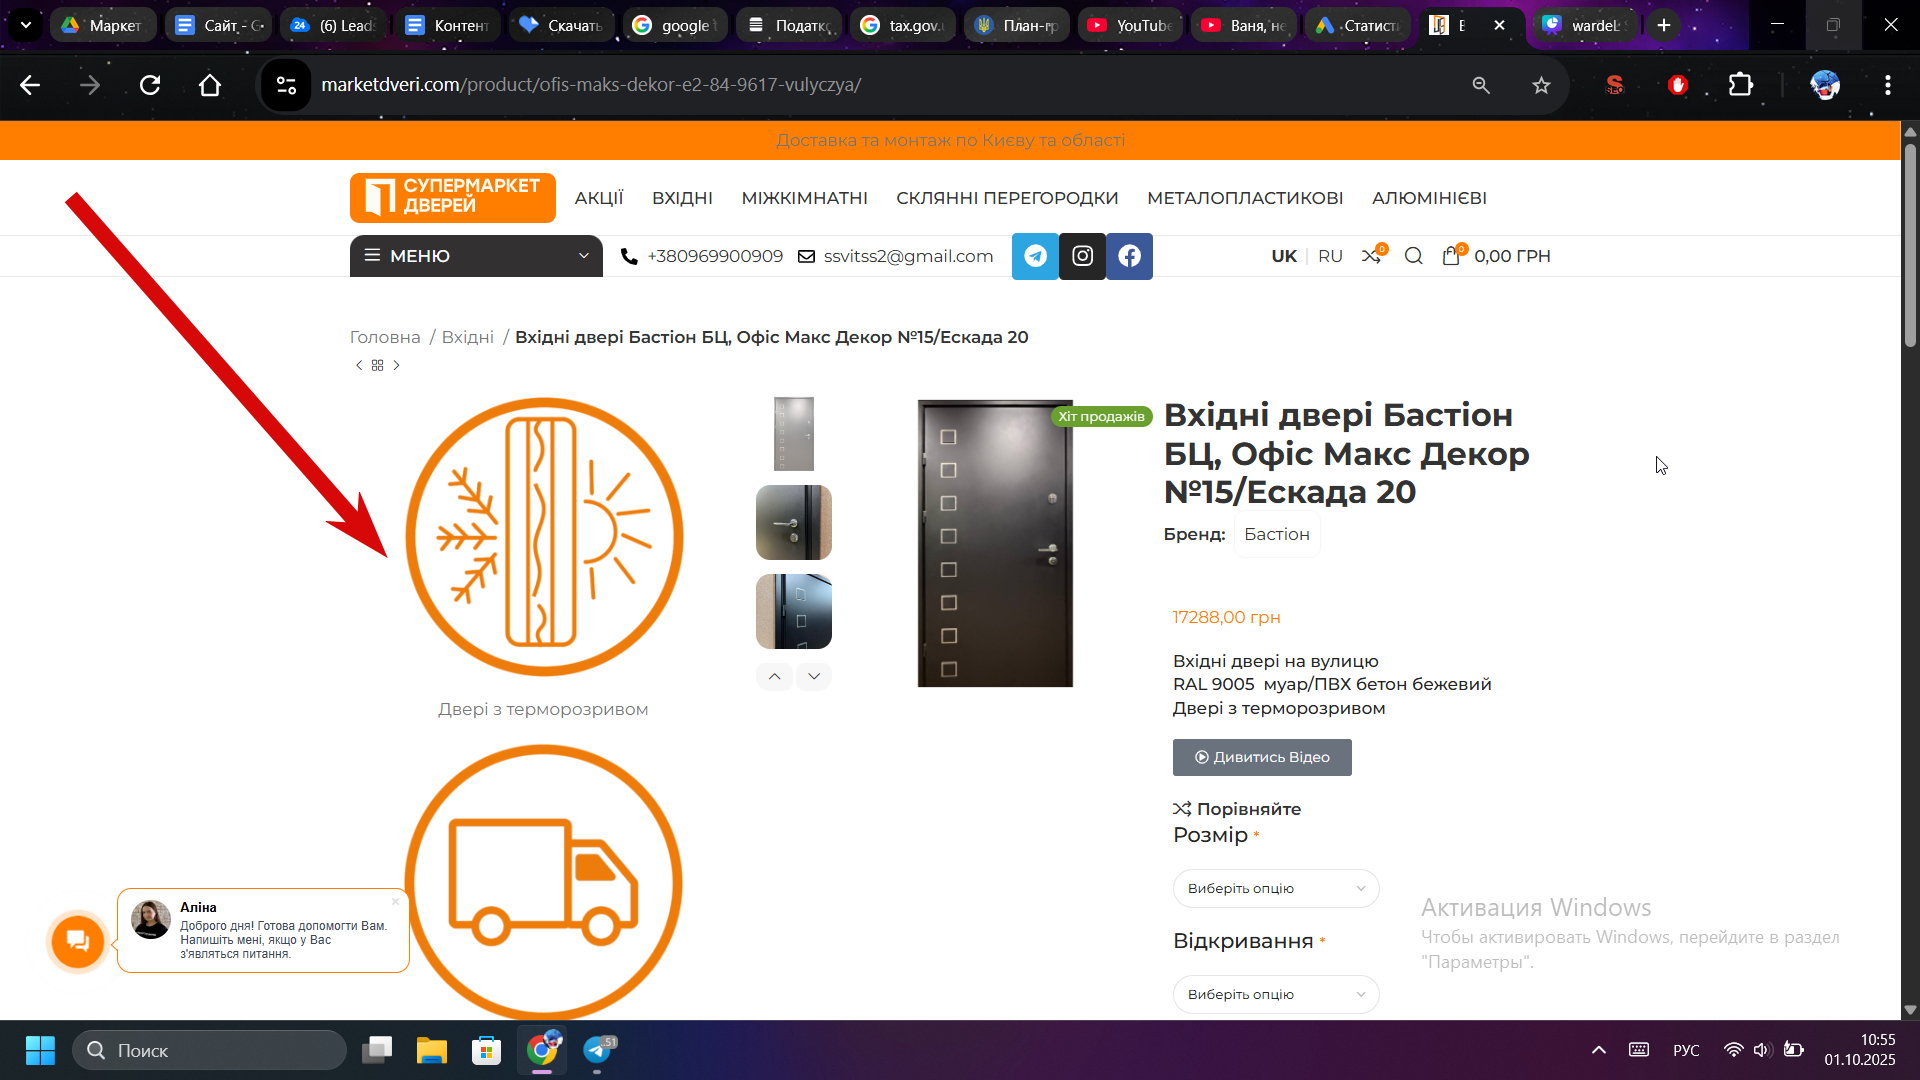Click the compare shuffle icon in header
The width and height of the screenshot is (1920, 1080).
[1371, 256]
